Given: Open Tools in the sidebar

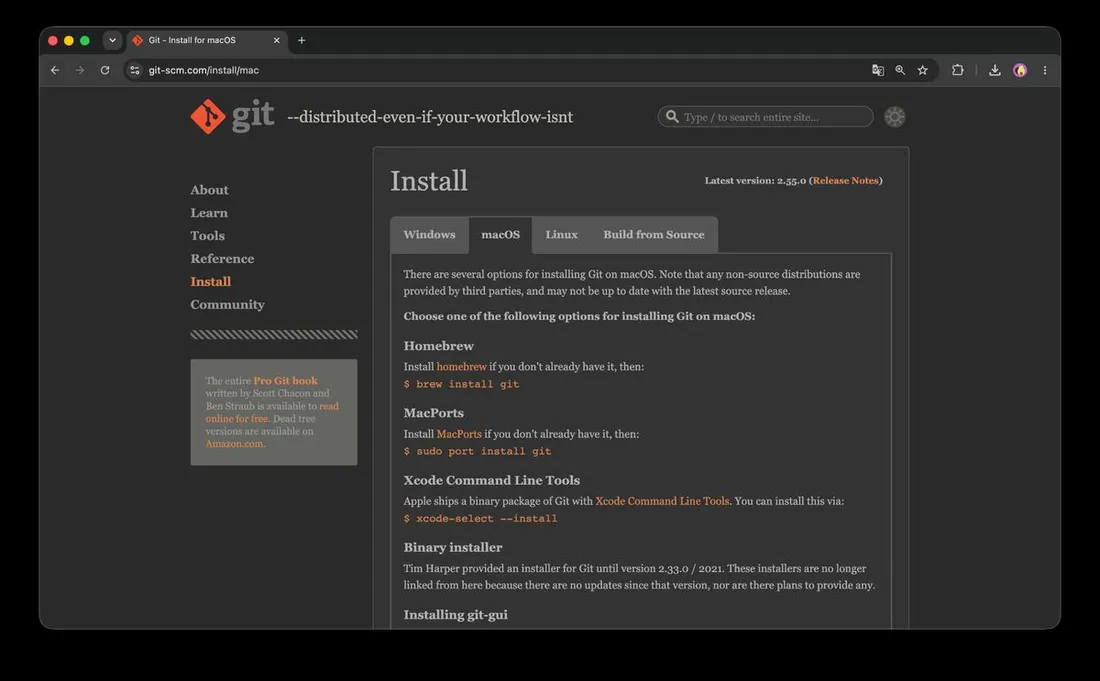Looking at the screenshot, I should 208,236.
